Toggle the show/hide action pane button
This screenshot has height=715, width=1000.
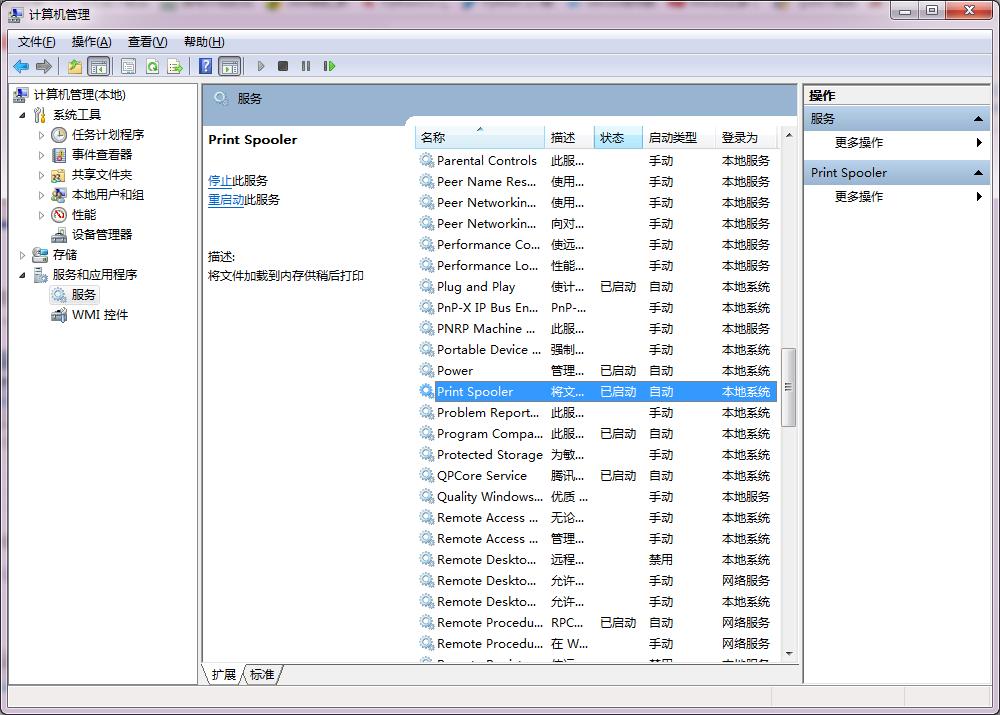[x=230, y=67]
